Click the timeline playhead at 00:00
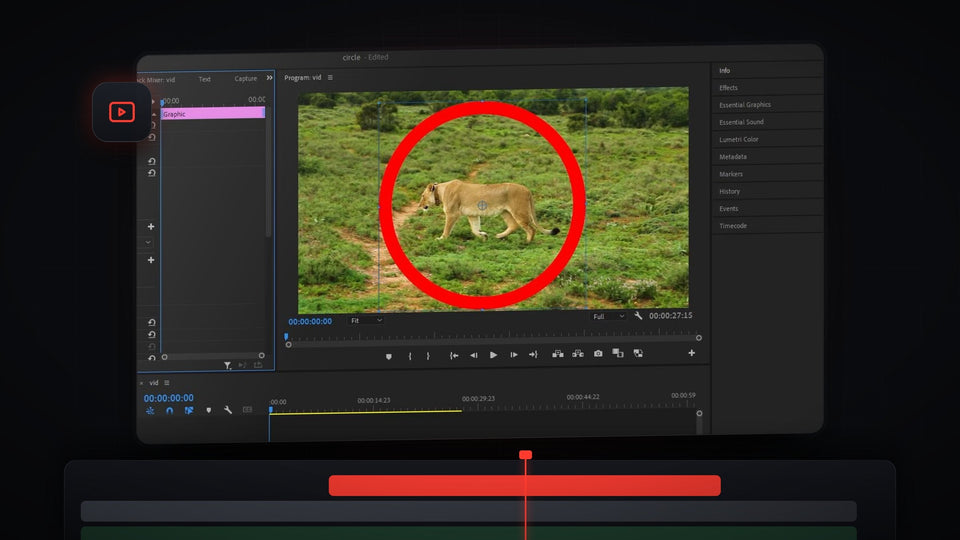 pos(270,410)
